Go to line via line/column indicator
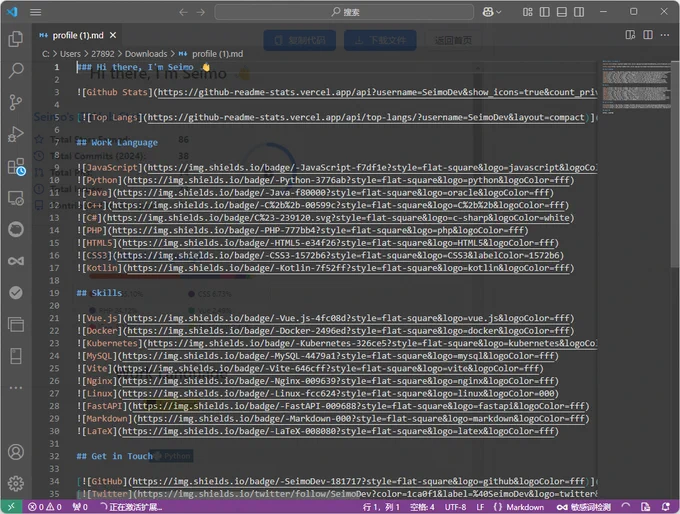Screen dimensions: 680x514 (381, 507)
